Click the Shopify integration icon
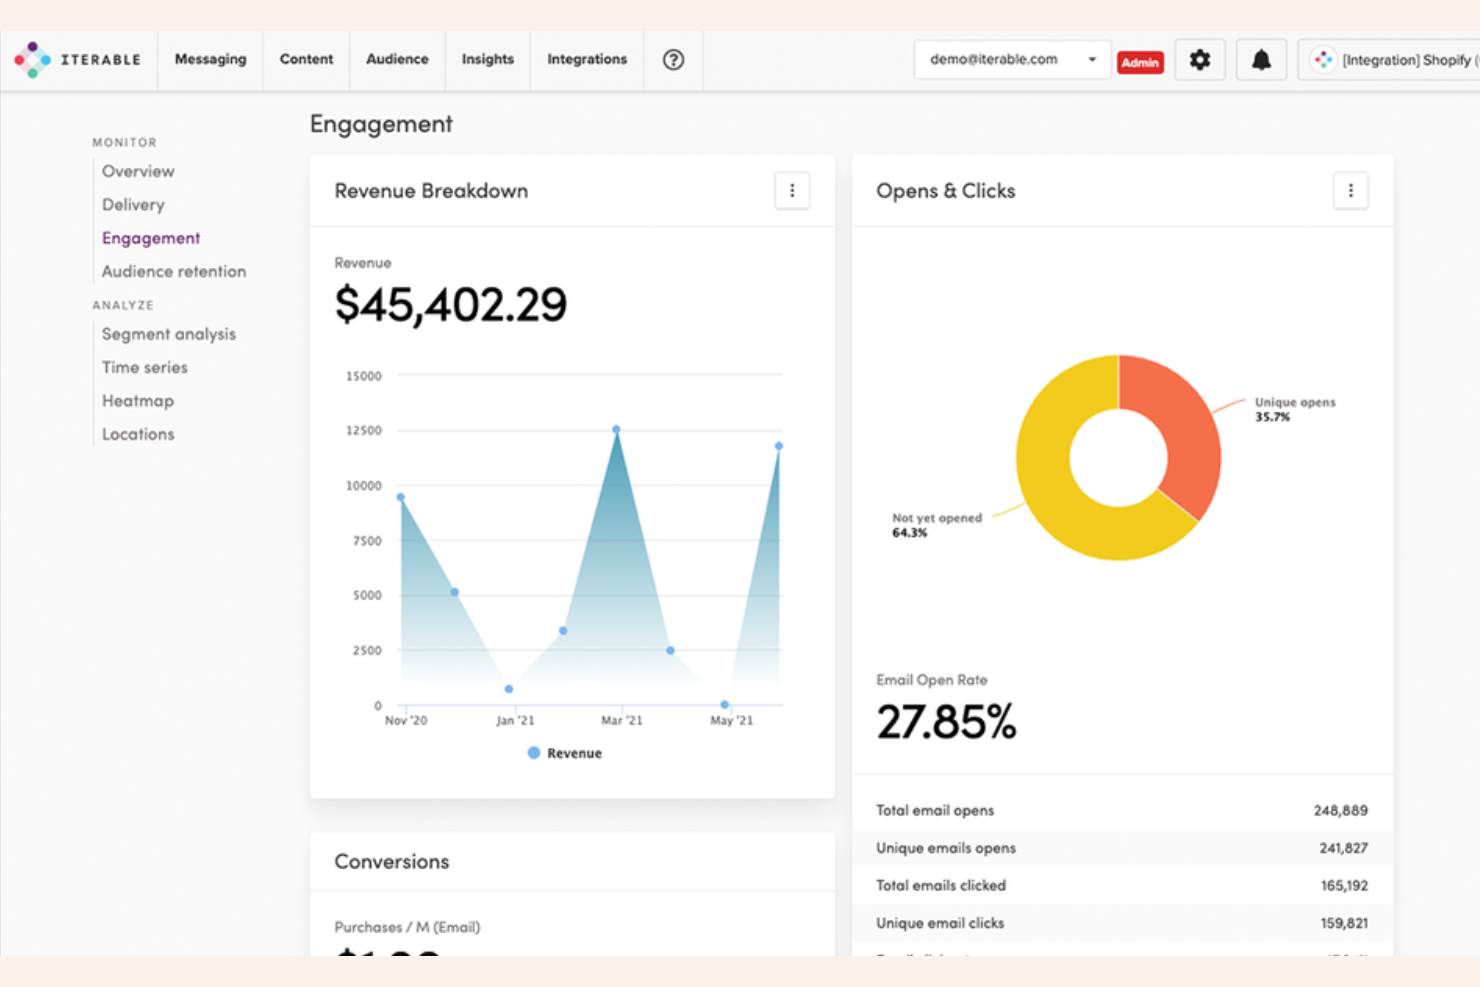Image resolution: width=1480 pixels, height=987 pixels. pyautogui.click(x=1323, y=60)
